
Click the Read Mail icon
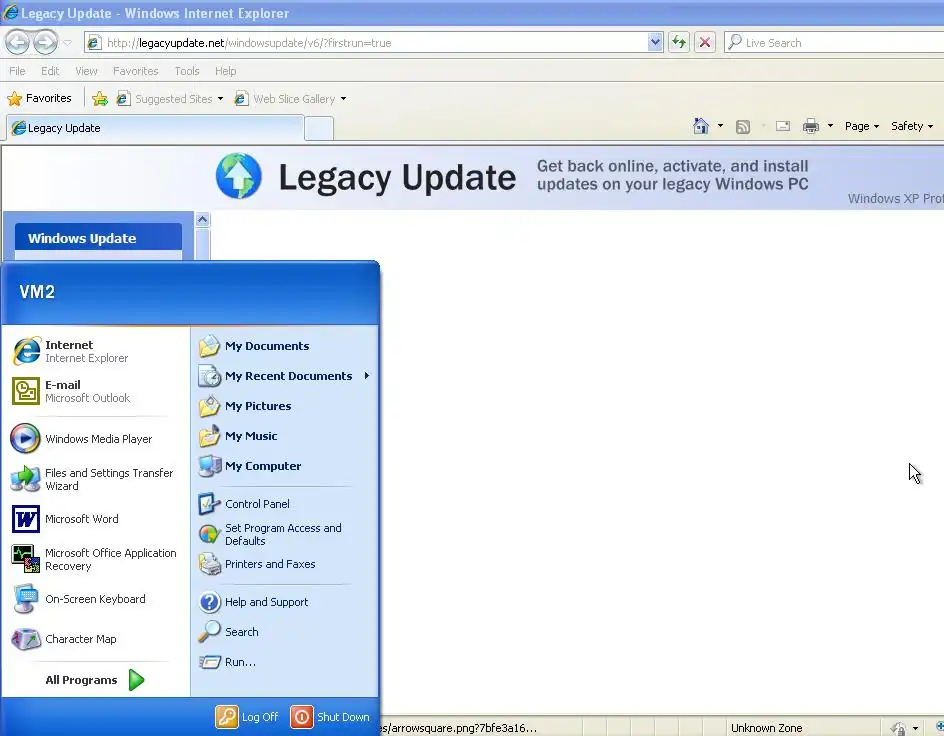point(783,126)
